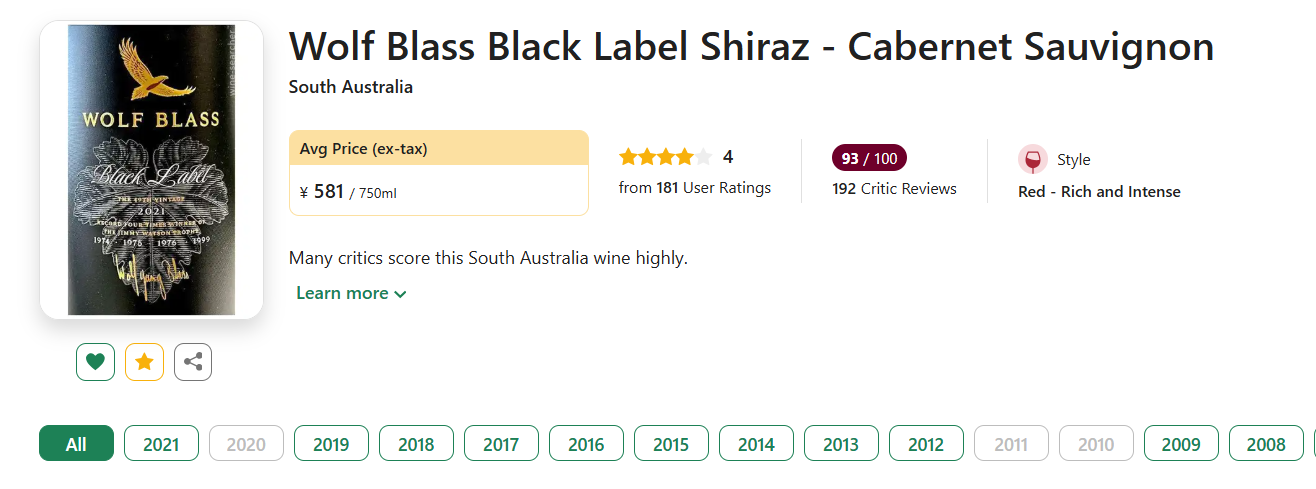This screenshot has height=489, width=1316.
Task: Expand the Learn more section
Action: pyautogui.click(x=351, y=293)
